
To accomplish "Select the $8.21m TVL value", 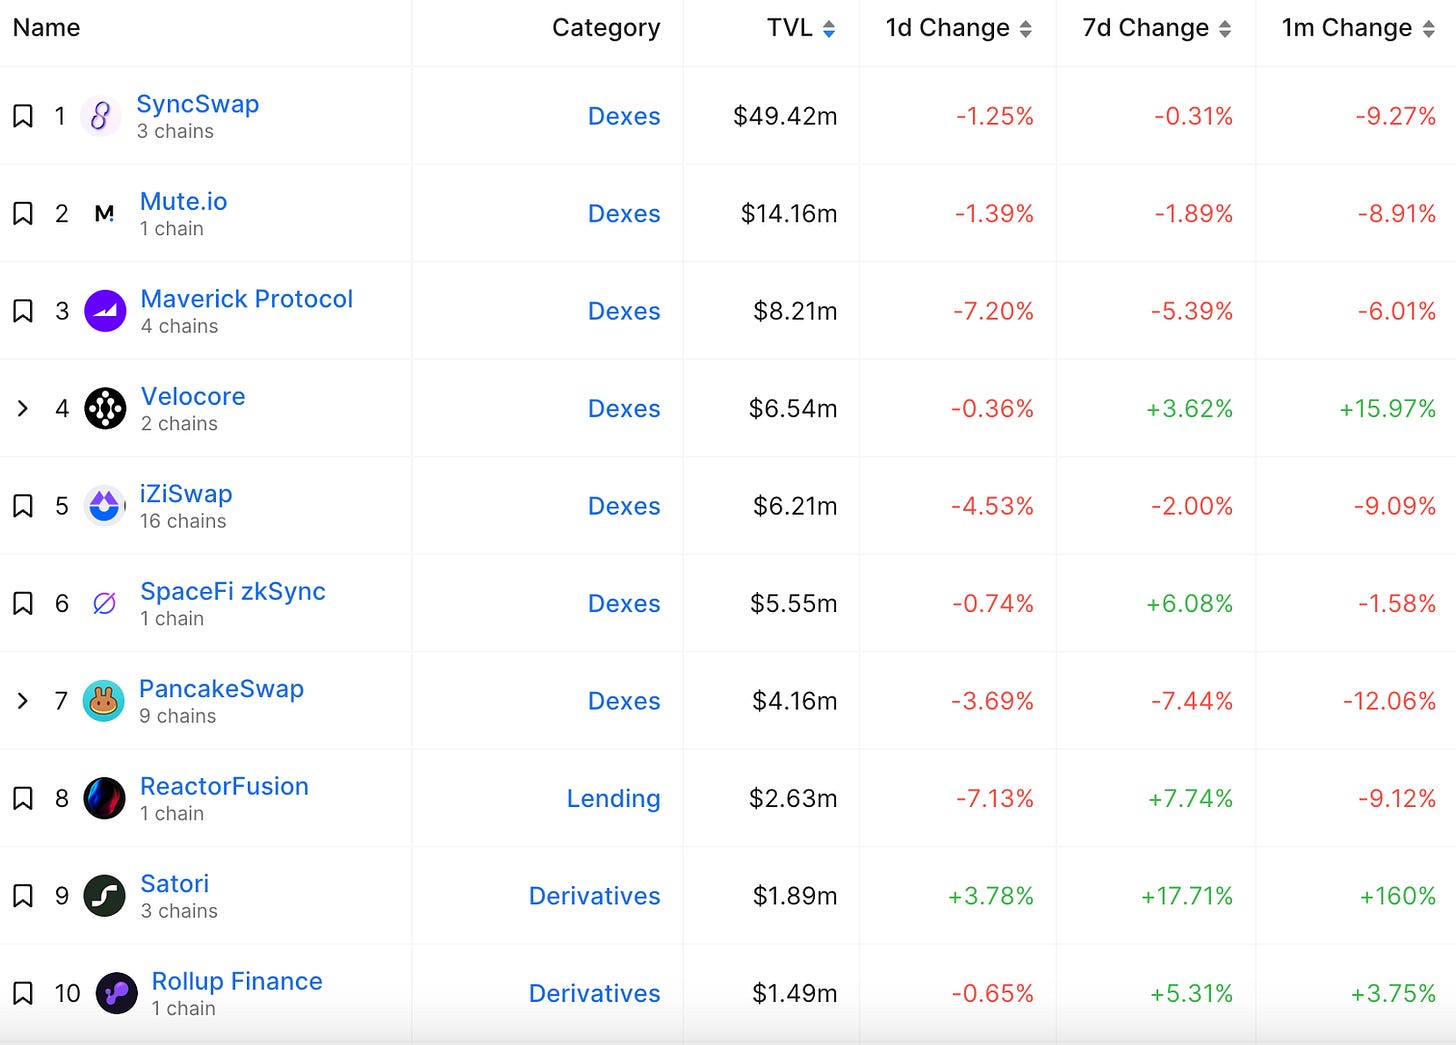I will [x=795, y=311].
